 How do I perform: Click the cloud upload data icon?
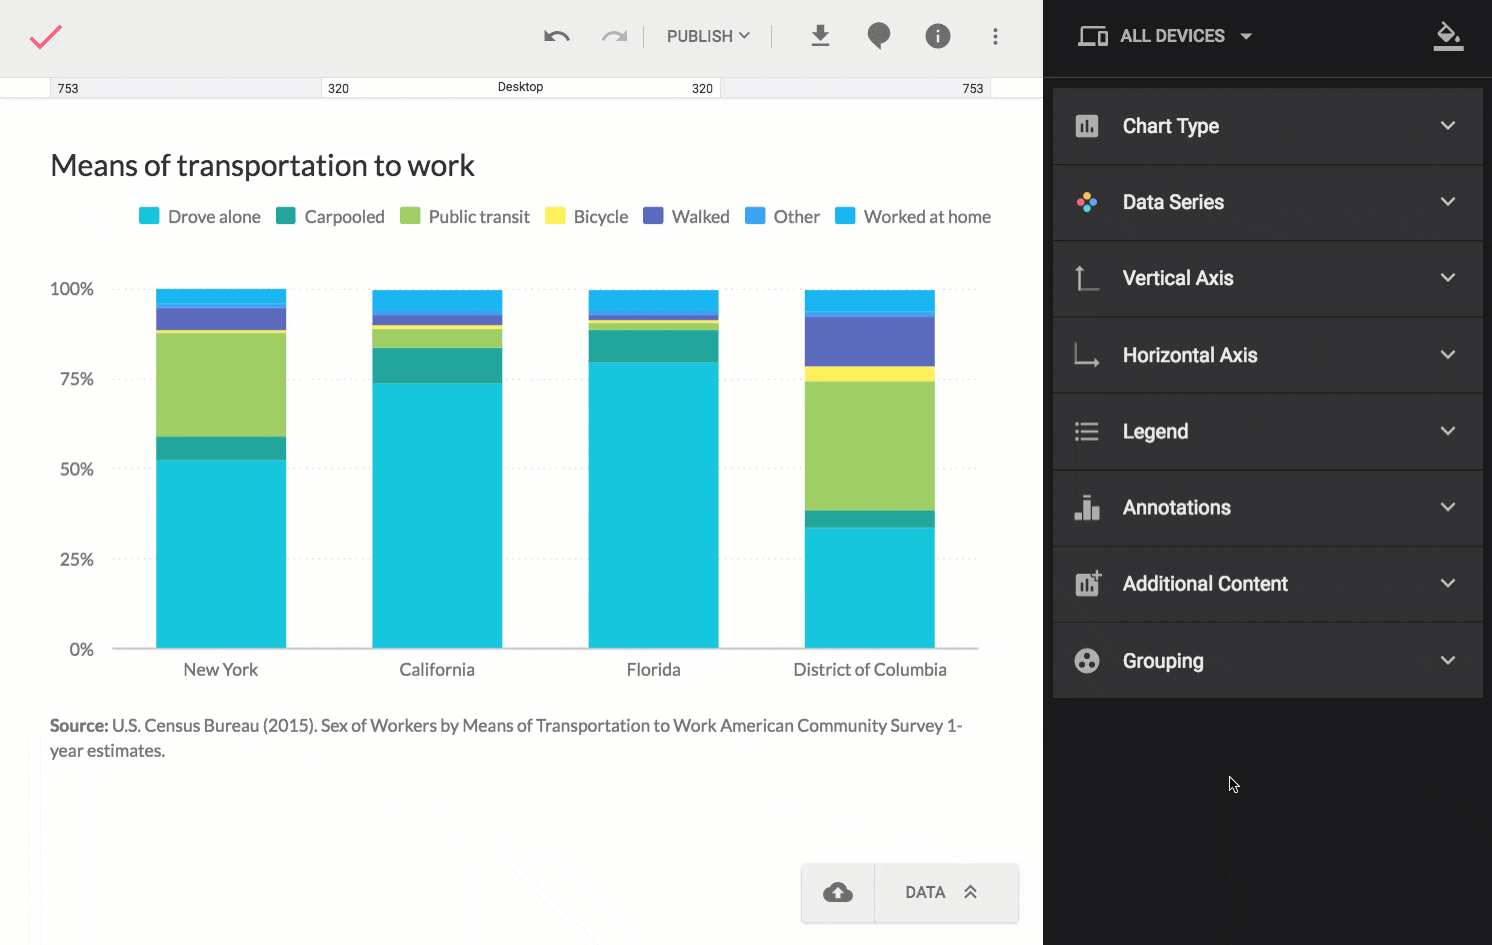838,892
